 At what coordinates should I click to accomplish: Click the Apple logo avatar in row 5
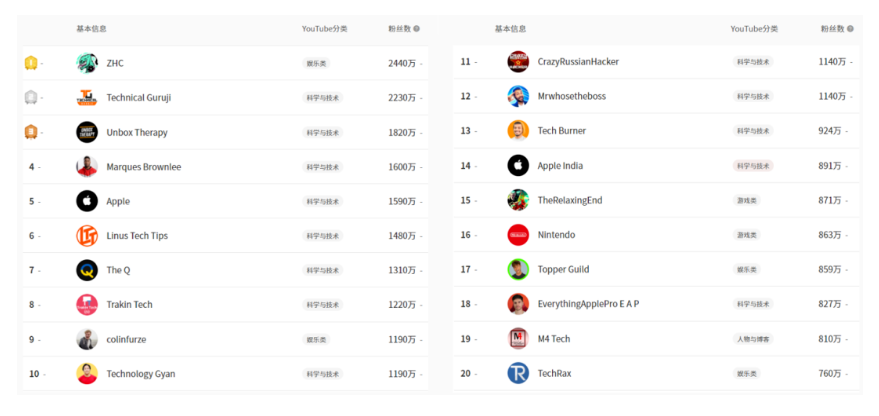click(87, 201)
